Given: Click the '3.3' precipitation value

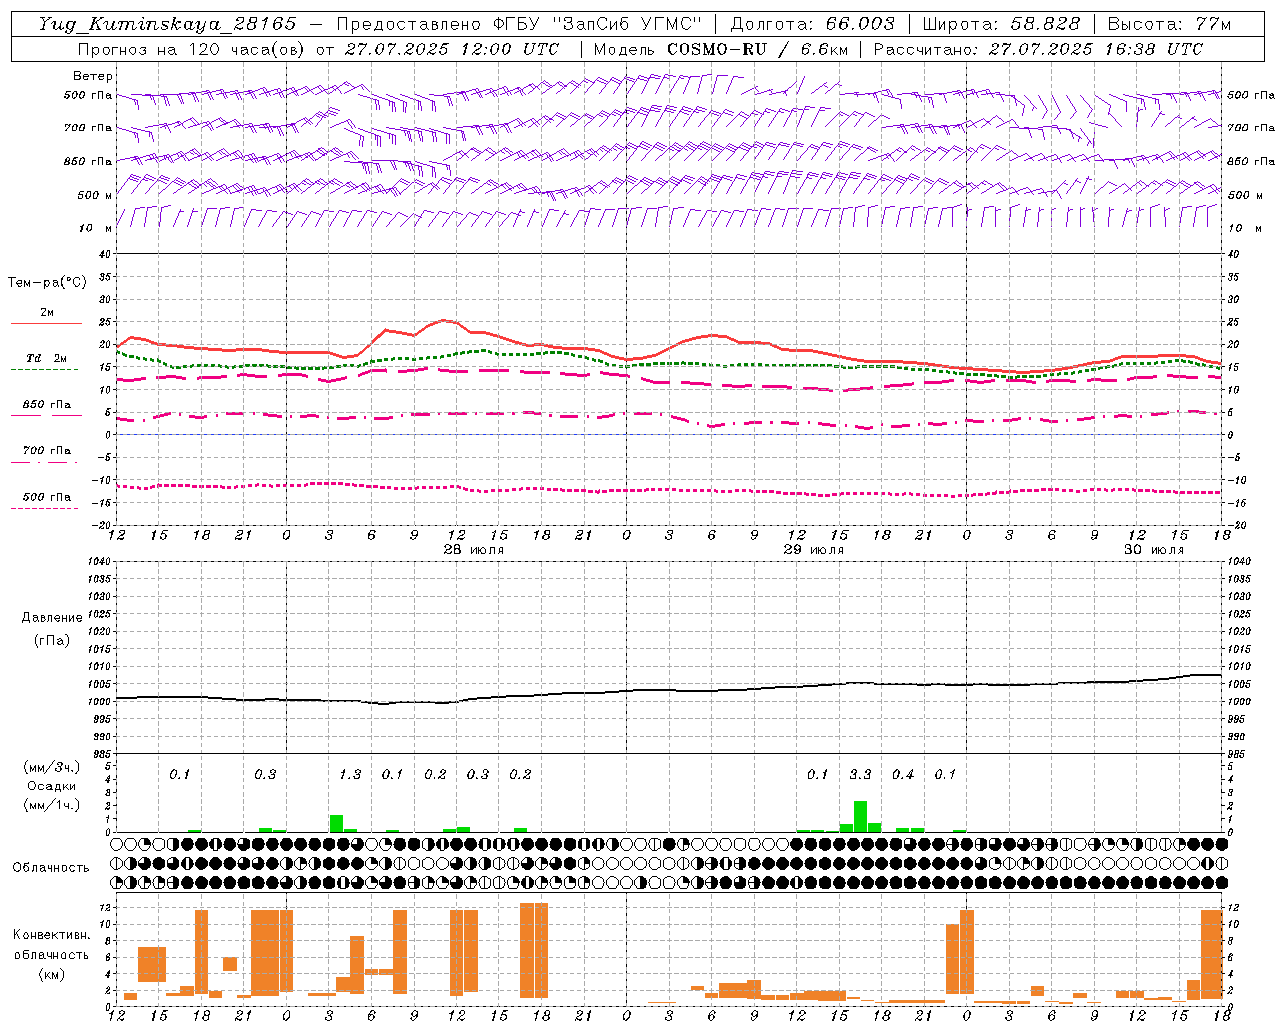Looking at the screenshot, I should coord(860,775).
